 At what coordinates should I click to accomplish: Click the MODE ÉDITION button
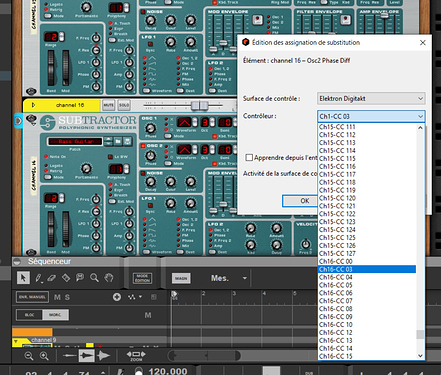click(x=142, y=278)
